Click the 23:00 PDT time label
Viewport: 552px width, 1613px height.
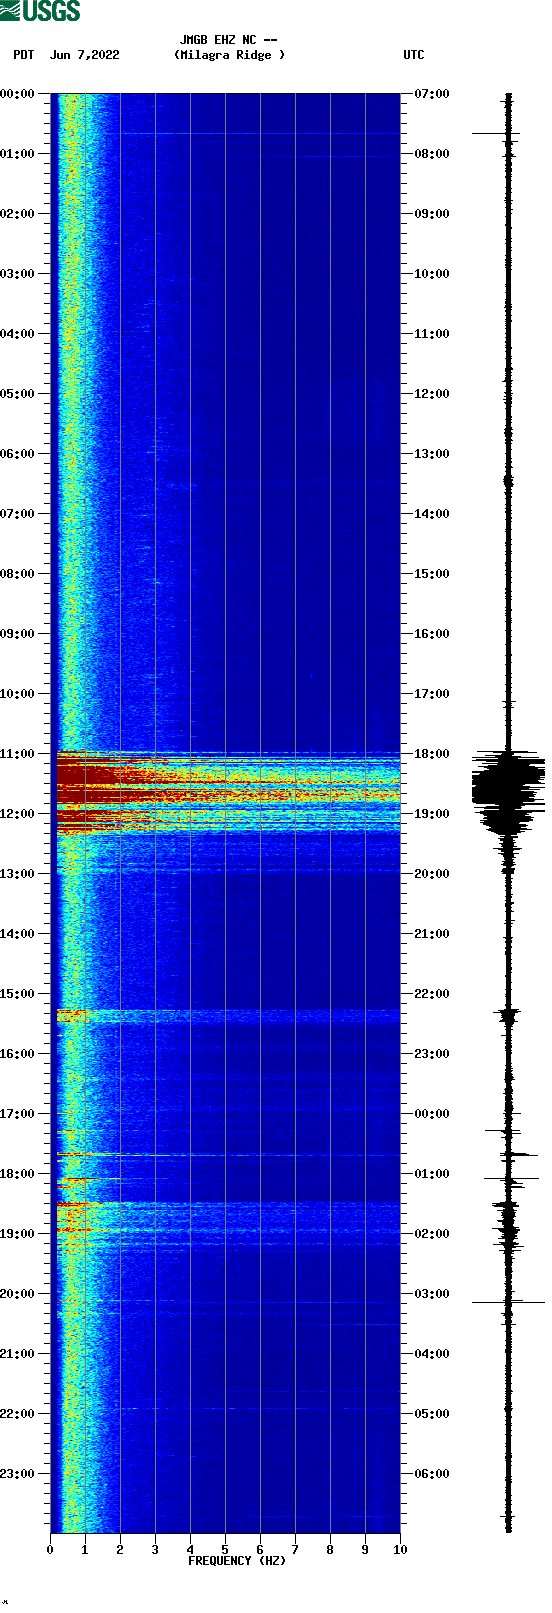click(x=17, y=1474)
